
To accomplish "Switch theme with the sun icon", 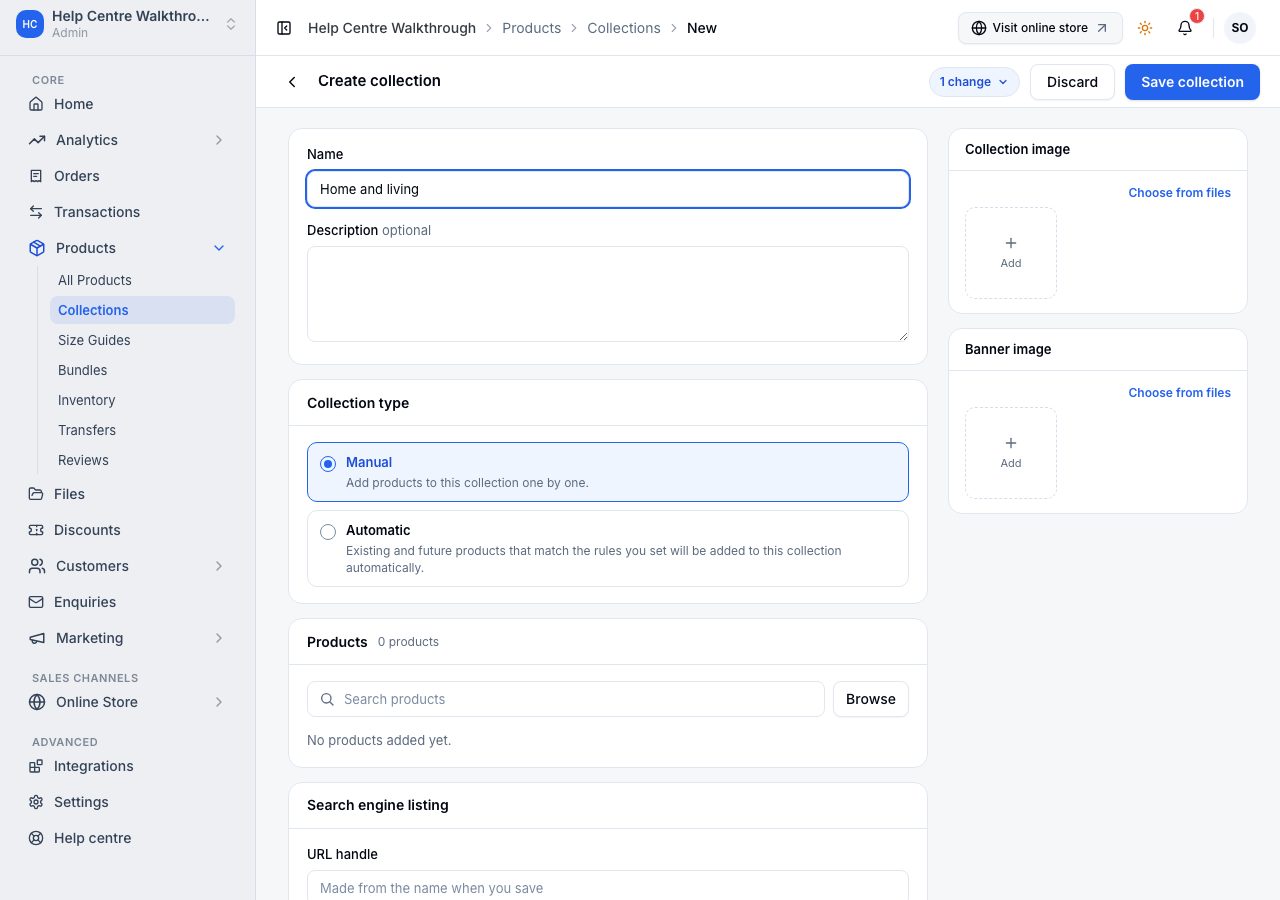I will tap(1145, 28).
